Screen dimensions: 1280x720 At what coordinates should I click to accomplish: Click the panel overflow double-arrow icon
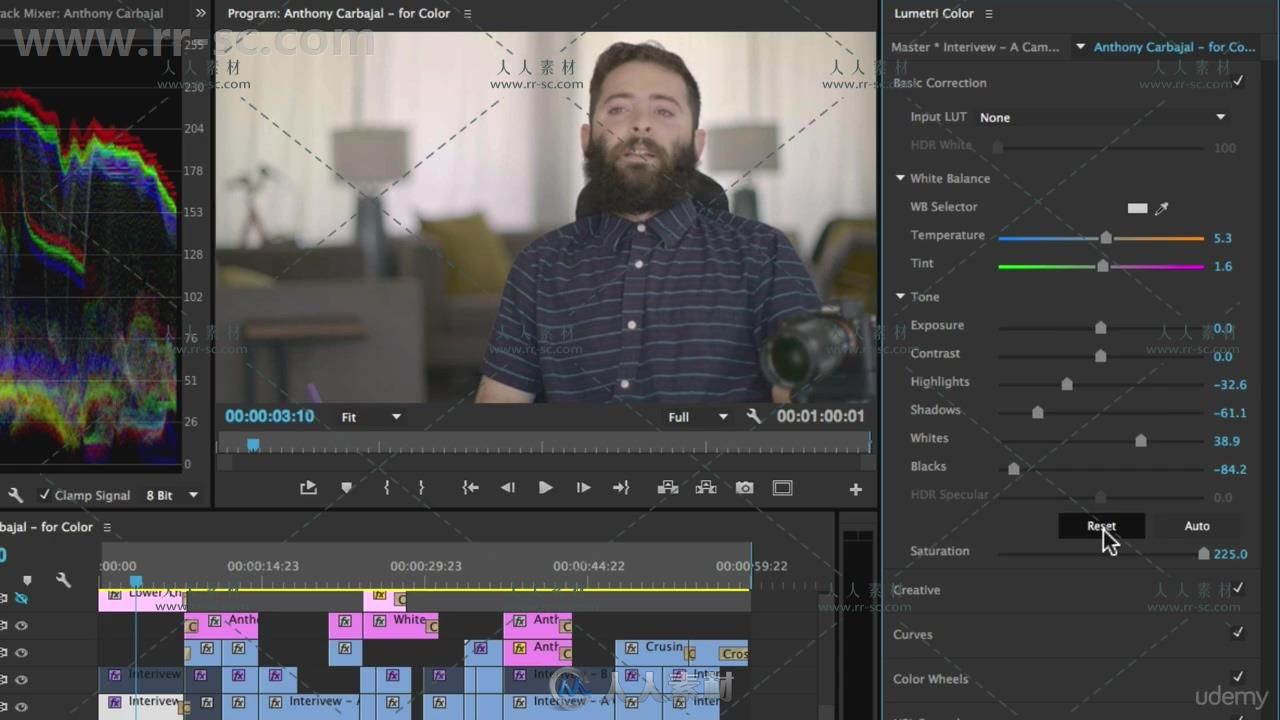click(x=201, y=13)
